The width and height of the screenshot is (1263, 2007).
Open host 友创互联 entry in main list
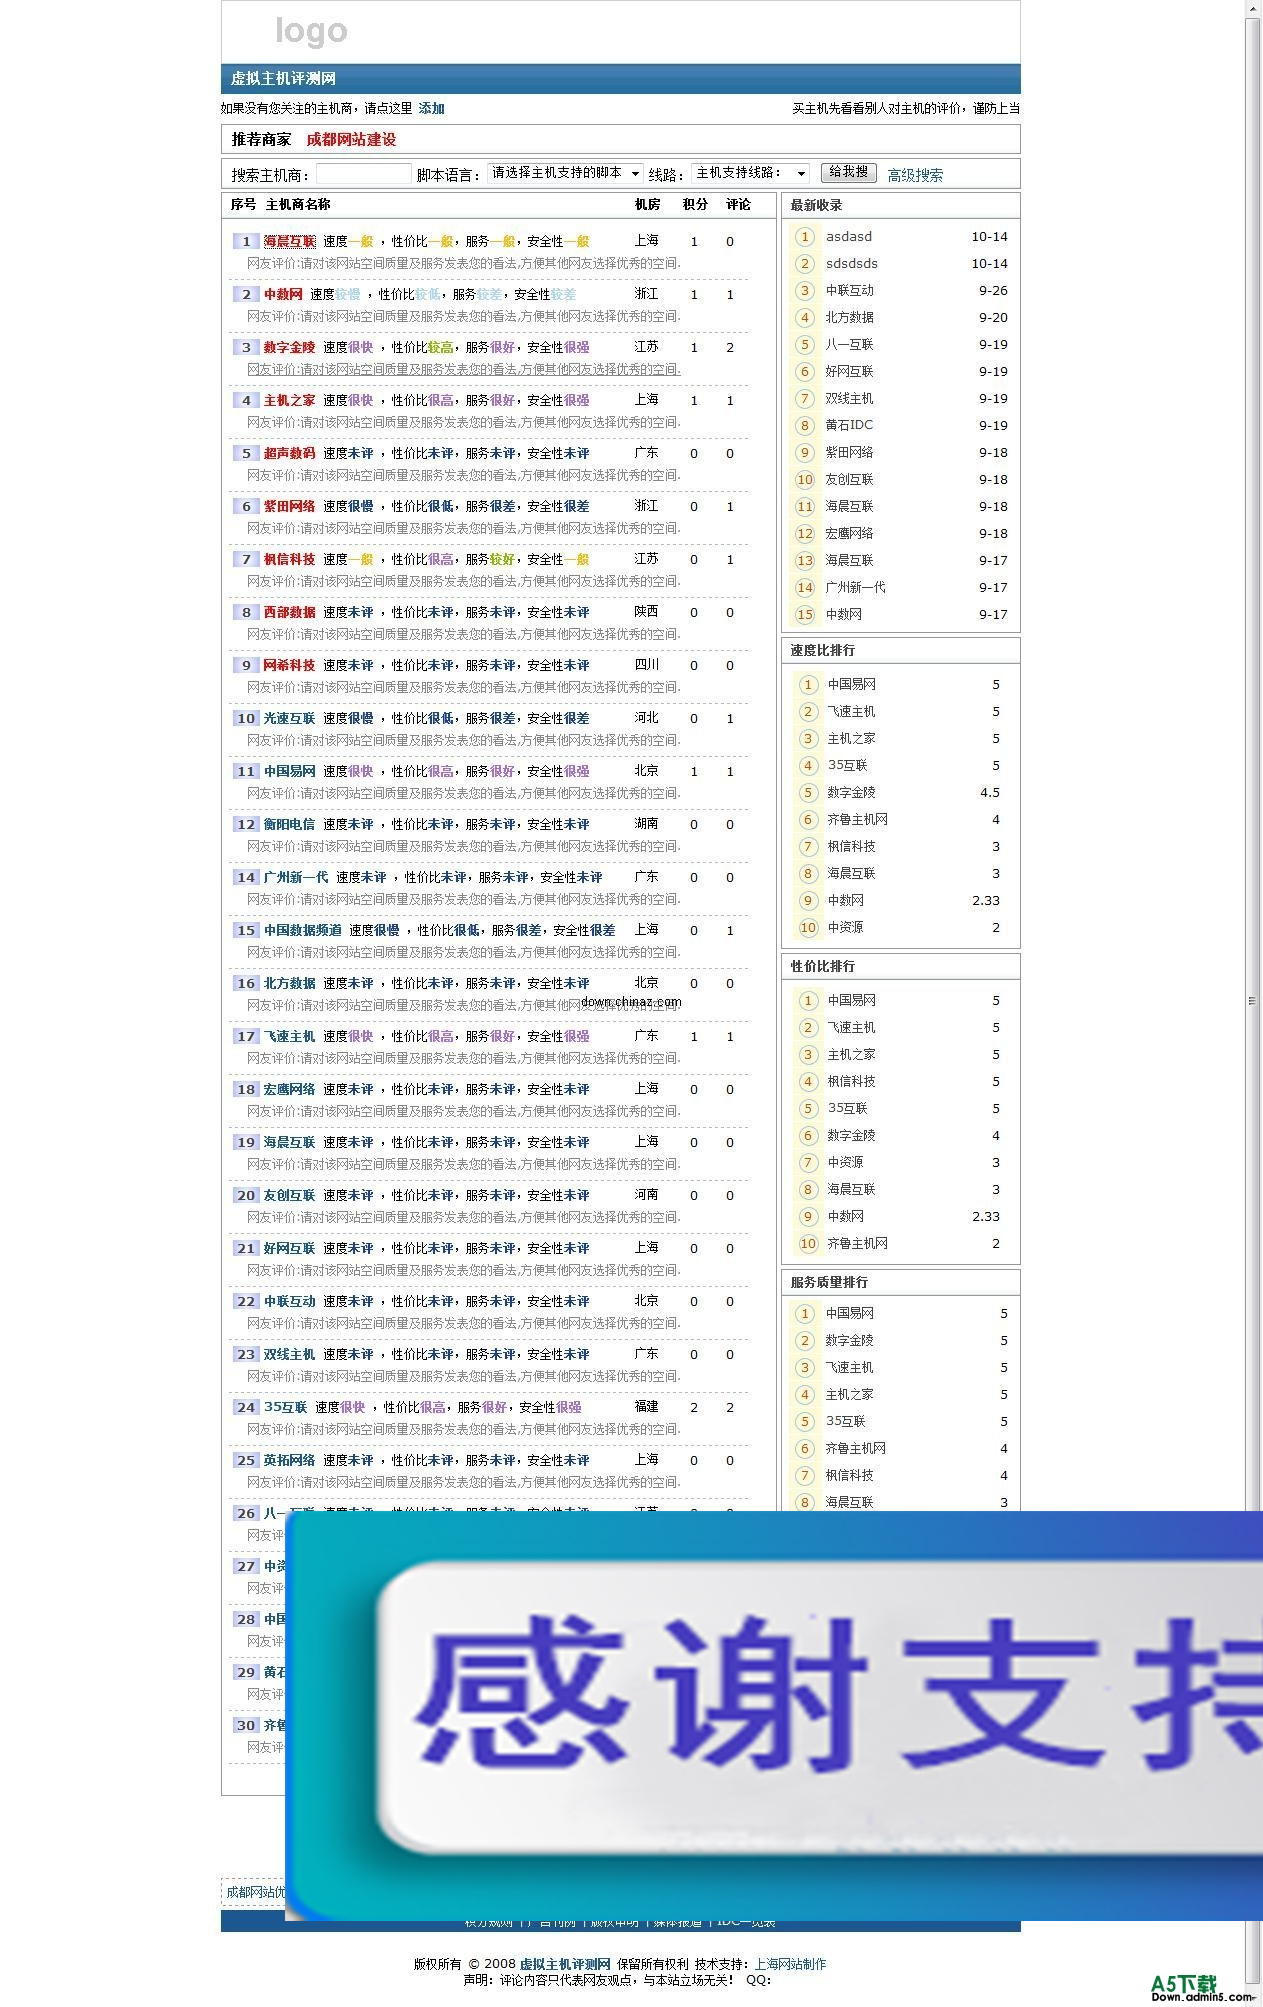289,1195
